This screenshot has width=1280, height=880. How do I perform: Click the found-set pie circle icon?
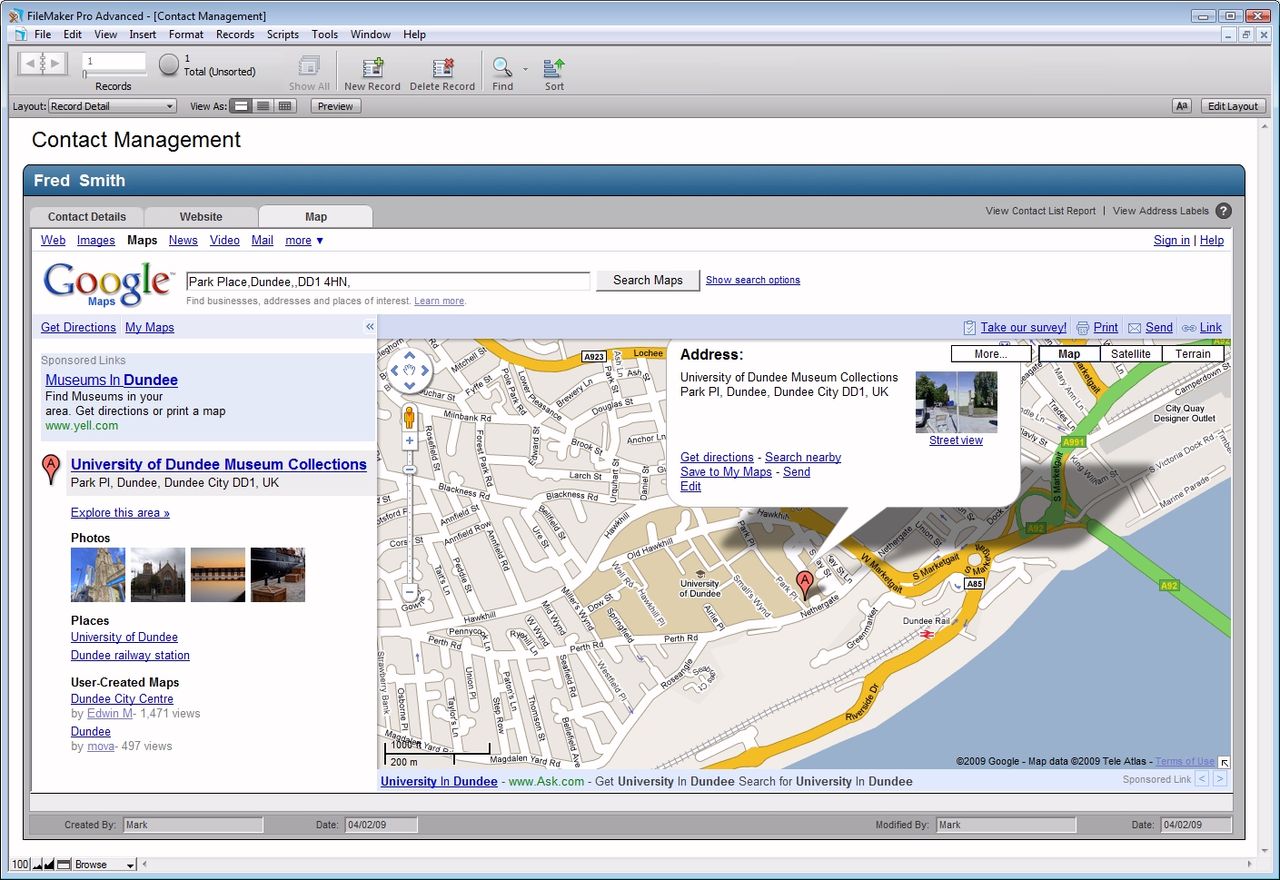[169, 65]
